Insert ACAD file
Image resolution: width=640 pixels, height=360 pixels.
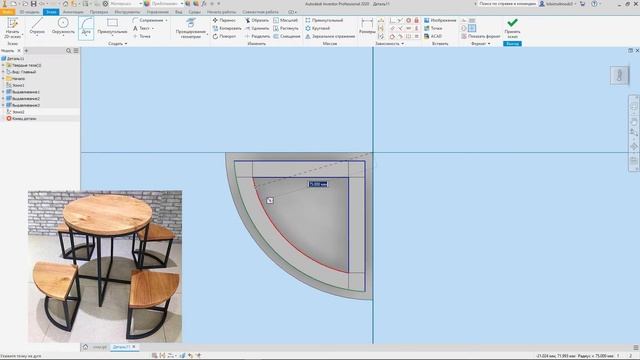433,36
